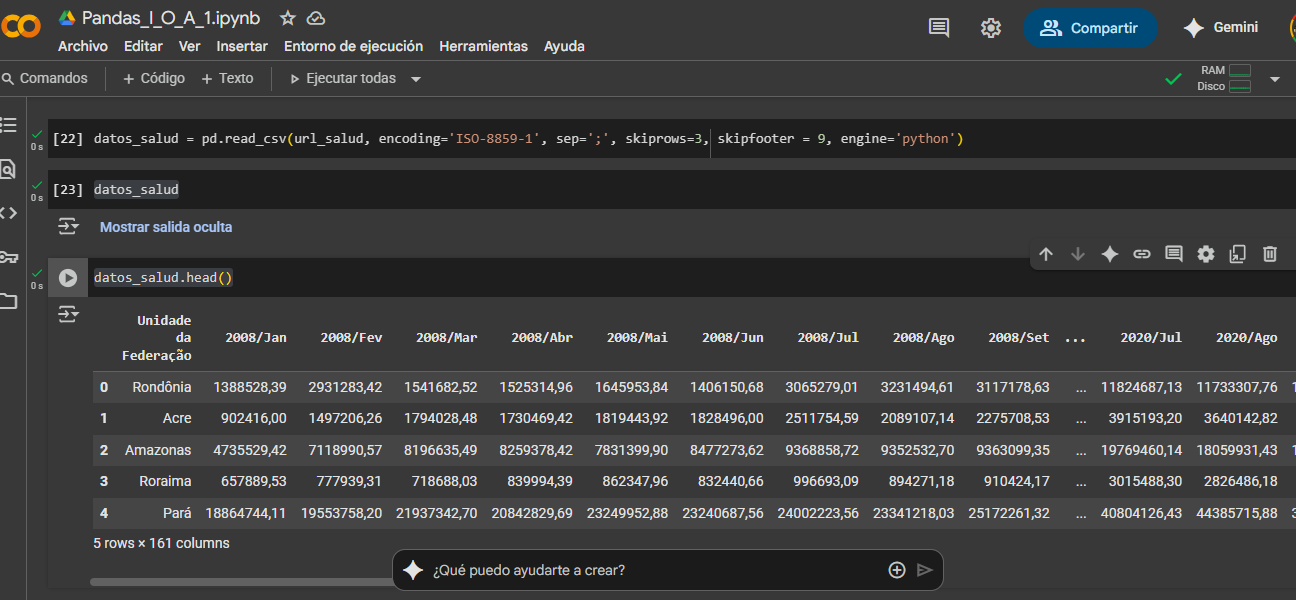Open the Insertar menu

[x=242, y=46]
